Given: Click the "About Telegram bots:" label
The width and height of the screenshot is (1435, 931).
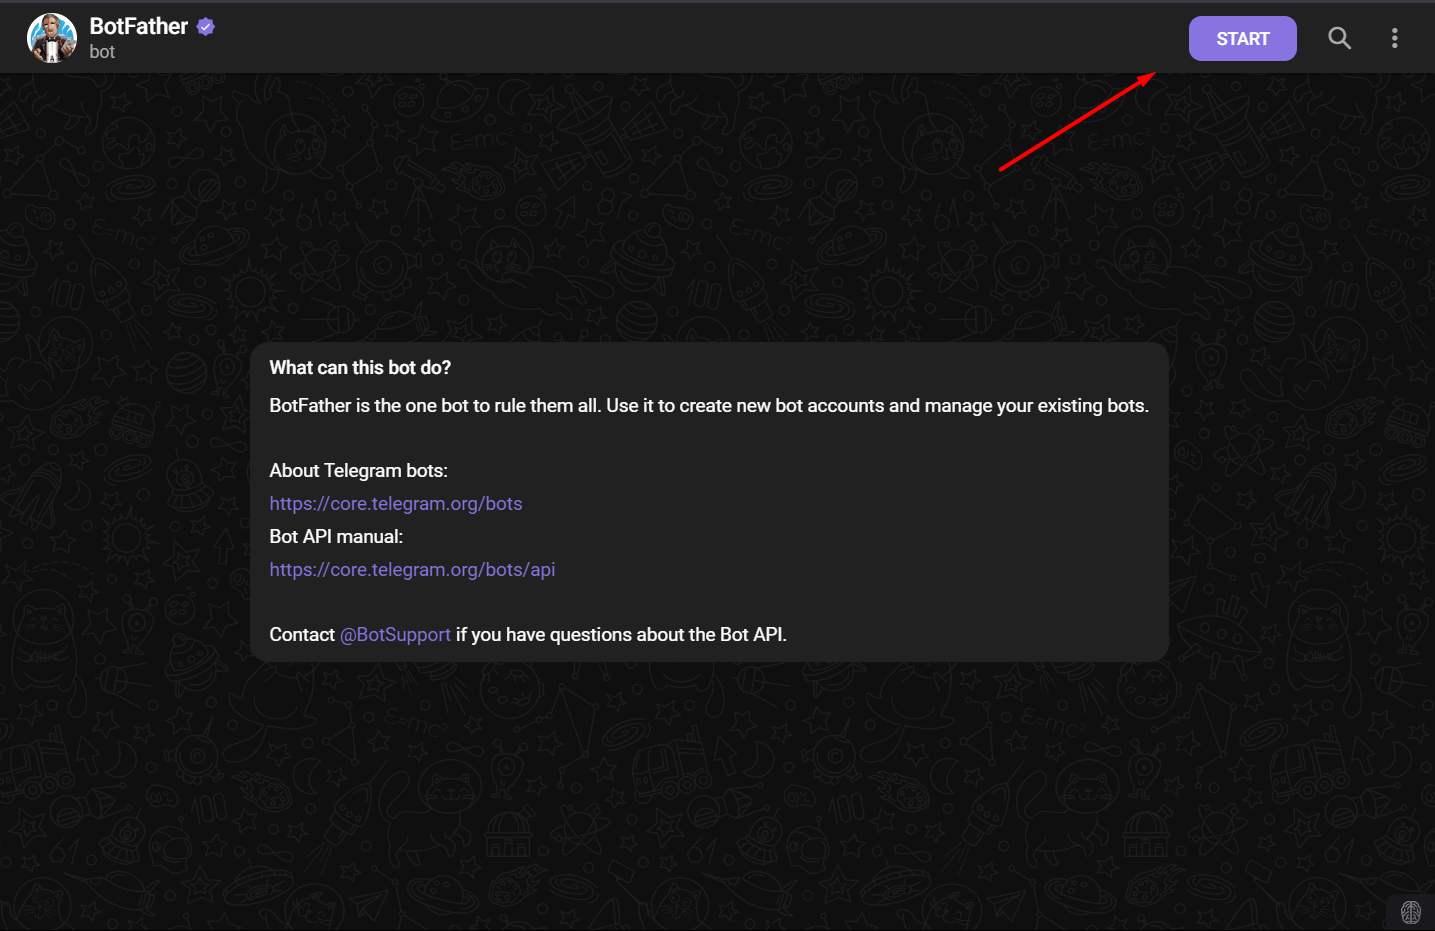Looking at the screenshot, I should tap(358, 471).
